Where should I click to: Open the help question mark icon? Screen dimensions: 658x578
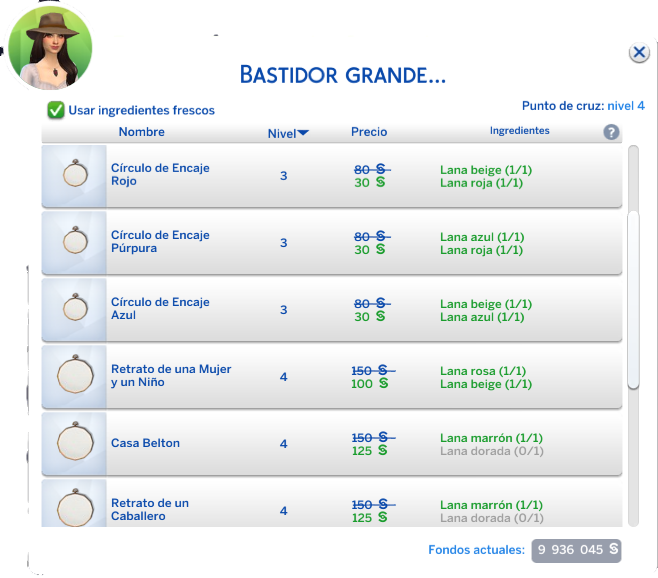(x=611, y=132)
